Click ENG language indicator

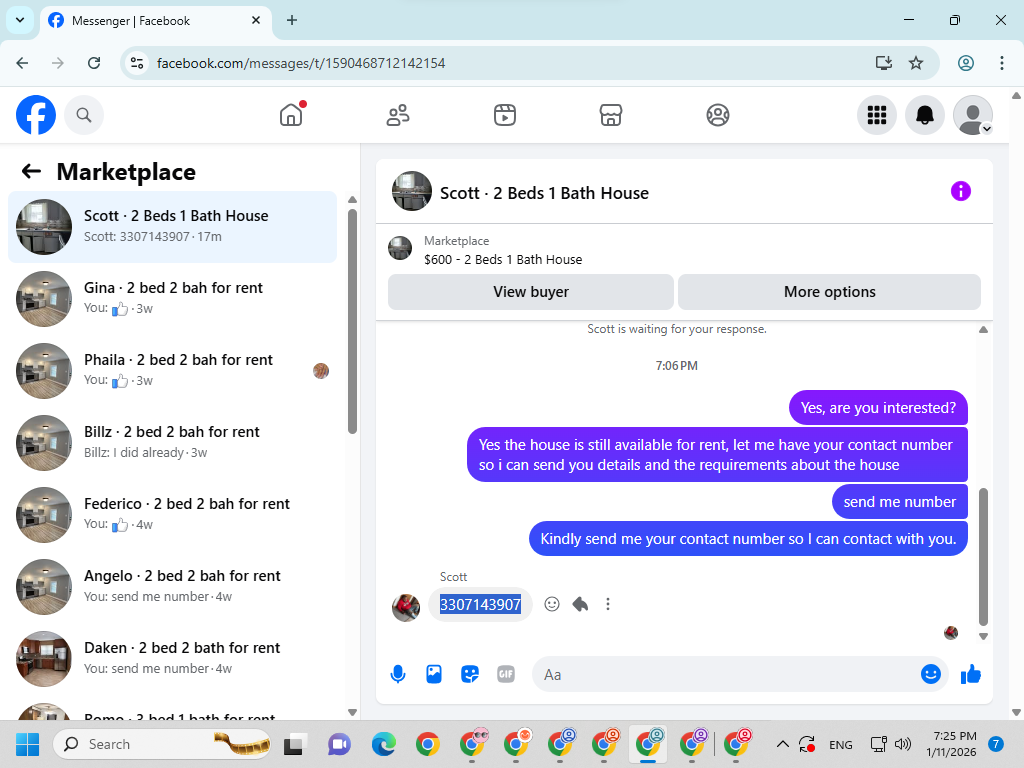tap(840, 744)
